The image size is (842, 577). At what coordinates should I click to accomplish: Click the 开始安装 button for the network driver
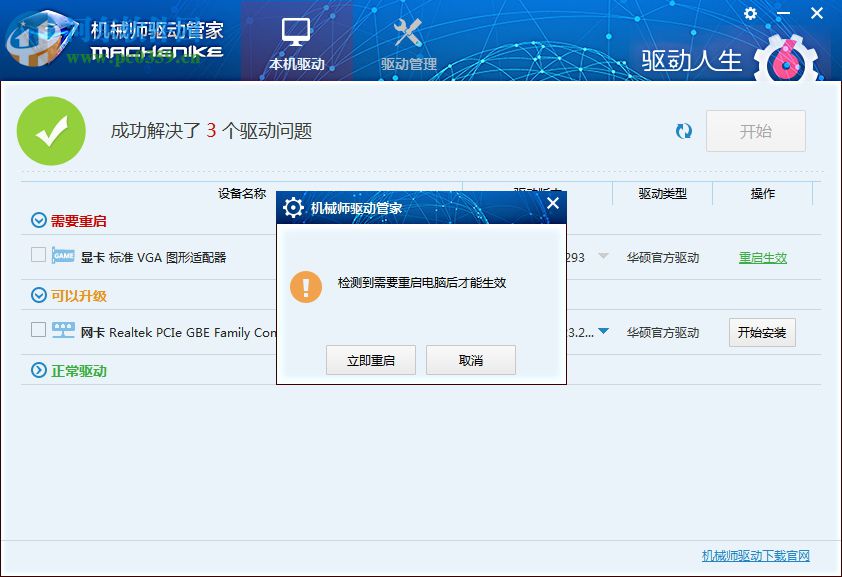pyautogui.click(x=763, y=332)
